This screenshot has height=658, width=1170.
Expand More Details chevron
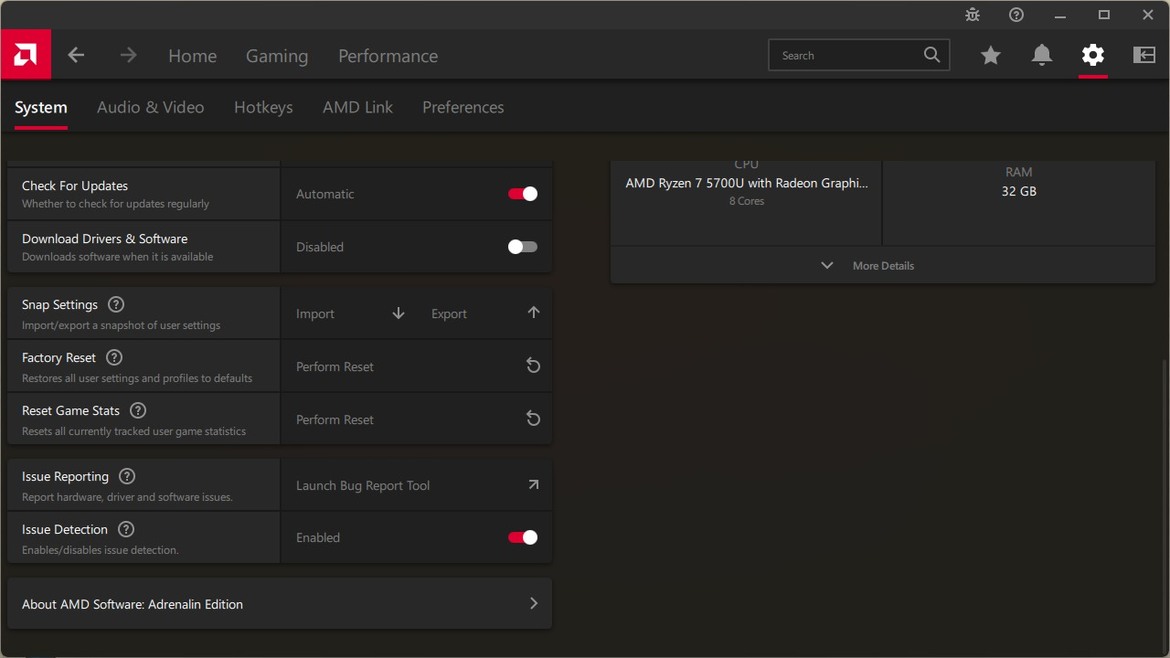(827, 266)
